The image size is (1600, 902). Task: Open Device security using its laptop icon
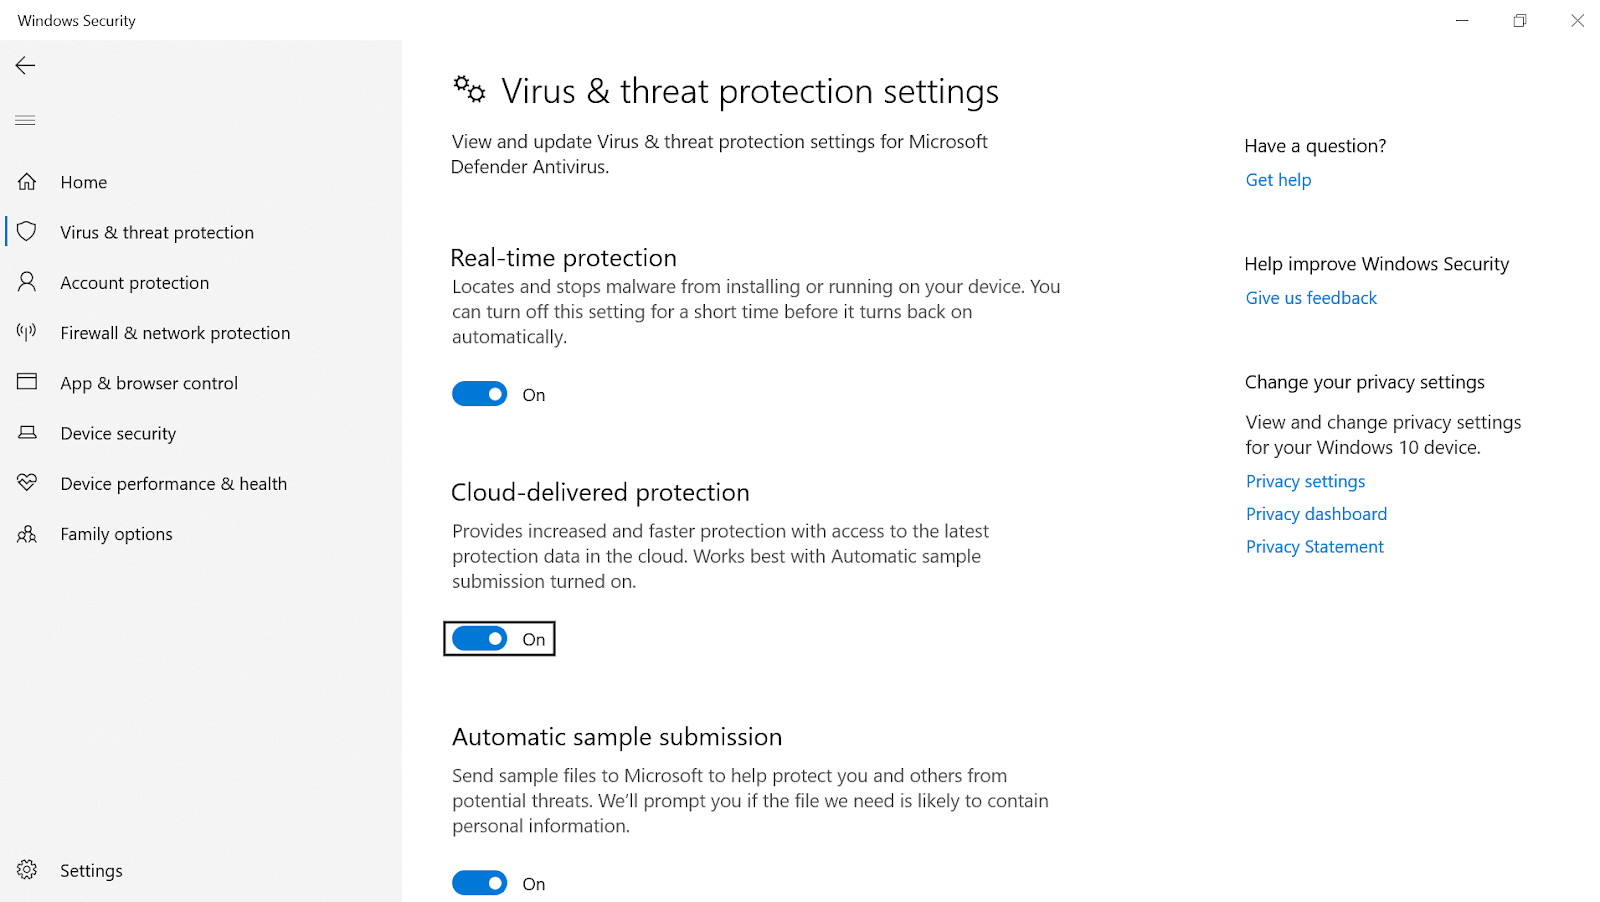25,433
